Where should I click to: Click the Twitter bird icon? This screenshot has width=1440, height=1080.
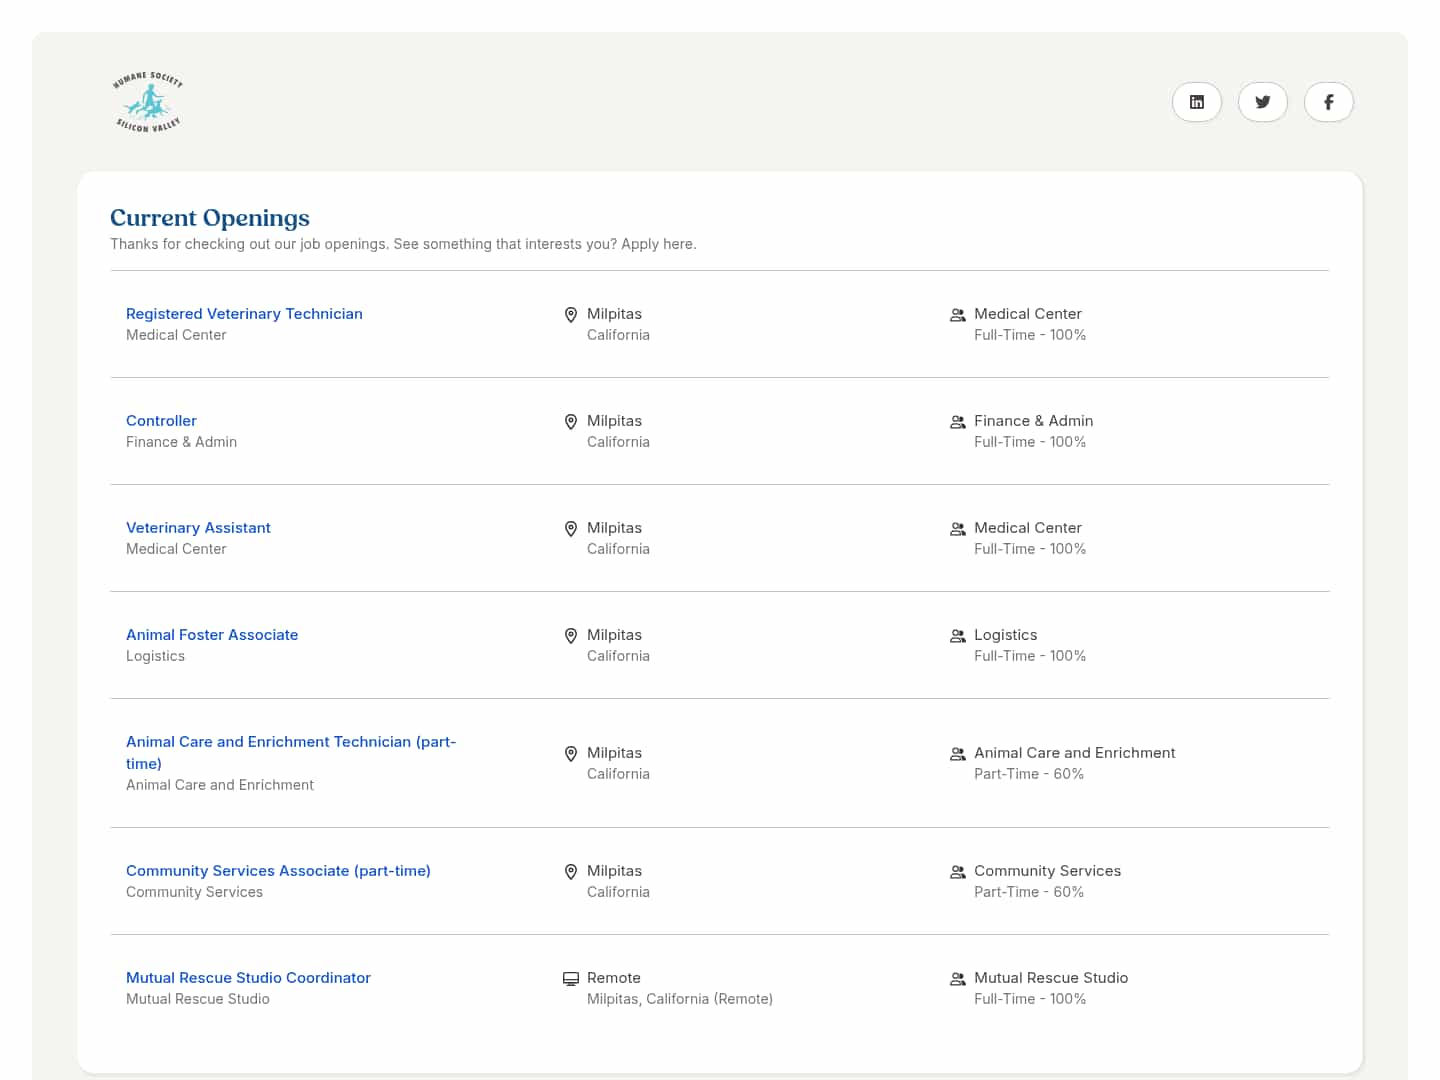click(1262, 102)
